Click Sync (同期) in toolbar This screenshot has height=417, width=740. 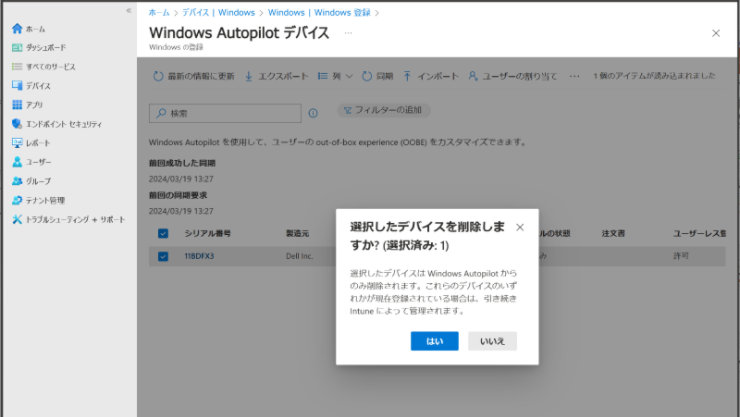[x=378, y=76]
